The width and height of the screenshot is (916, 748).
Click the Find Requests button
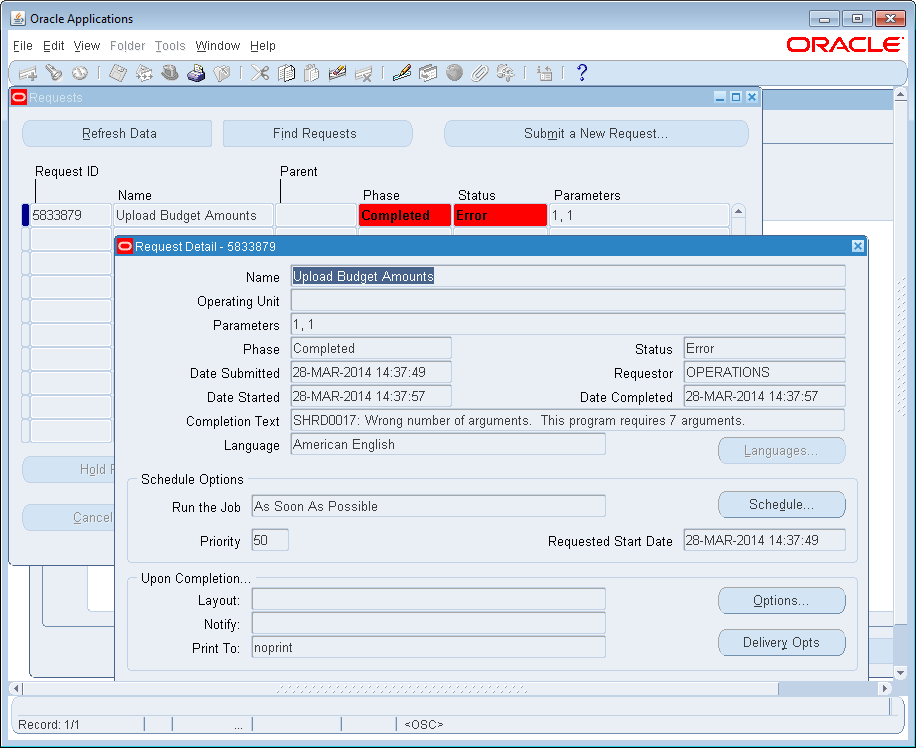tap(315, 134)
